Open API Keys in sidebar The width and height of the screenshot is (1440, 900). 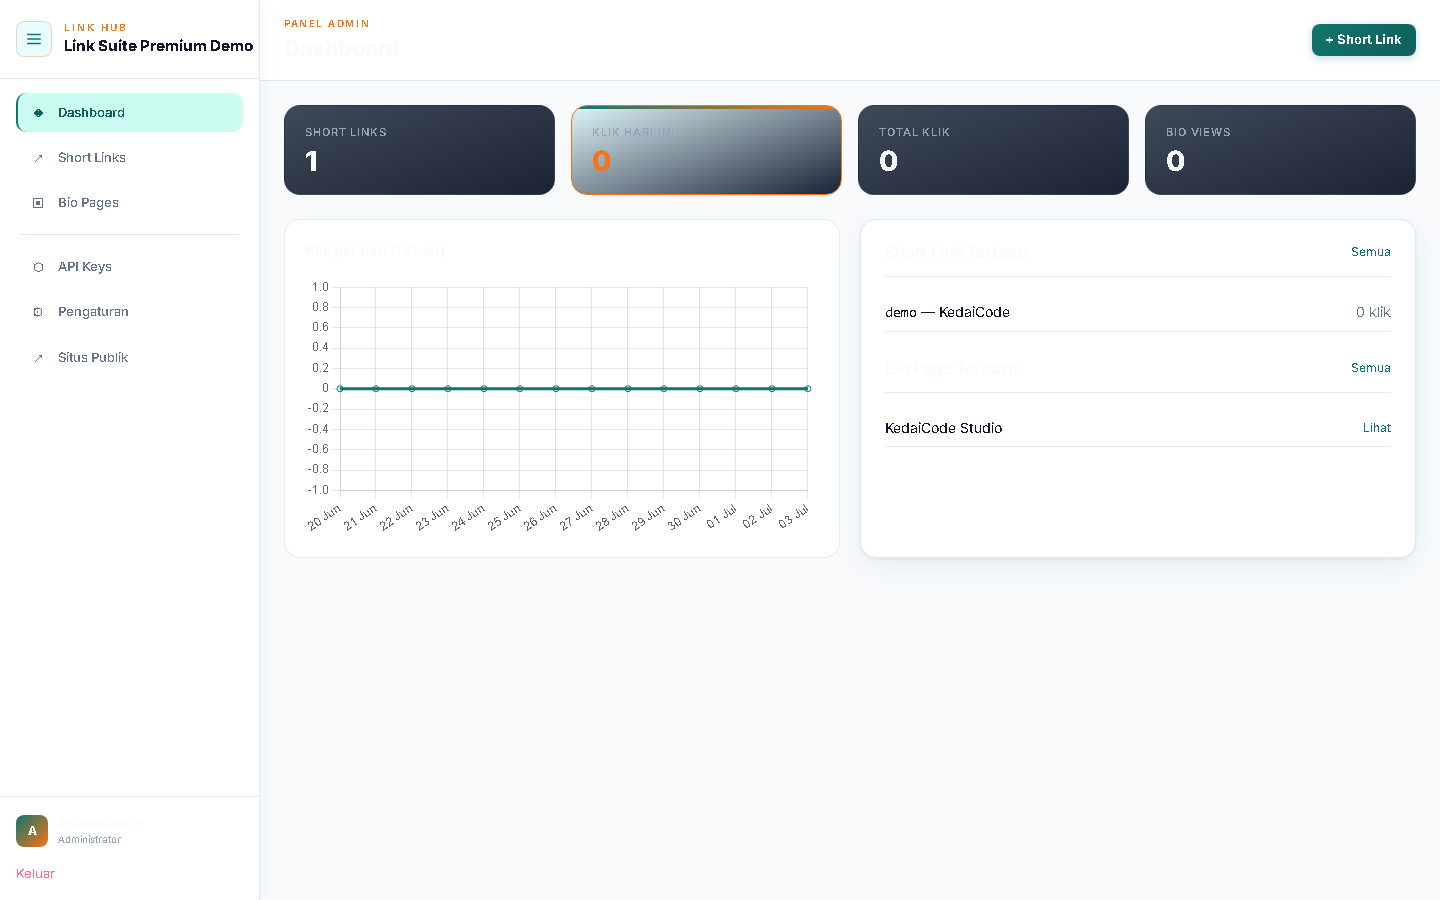click(x=130, y=267)
